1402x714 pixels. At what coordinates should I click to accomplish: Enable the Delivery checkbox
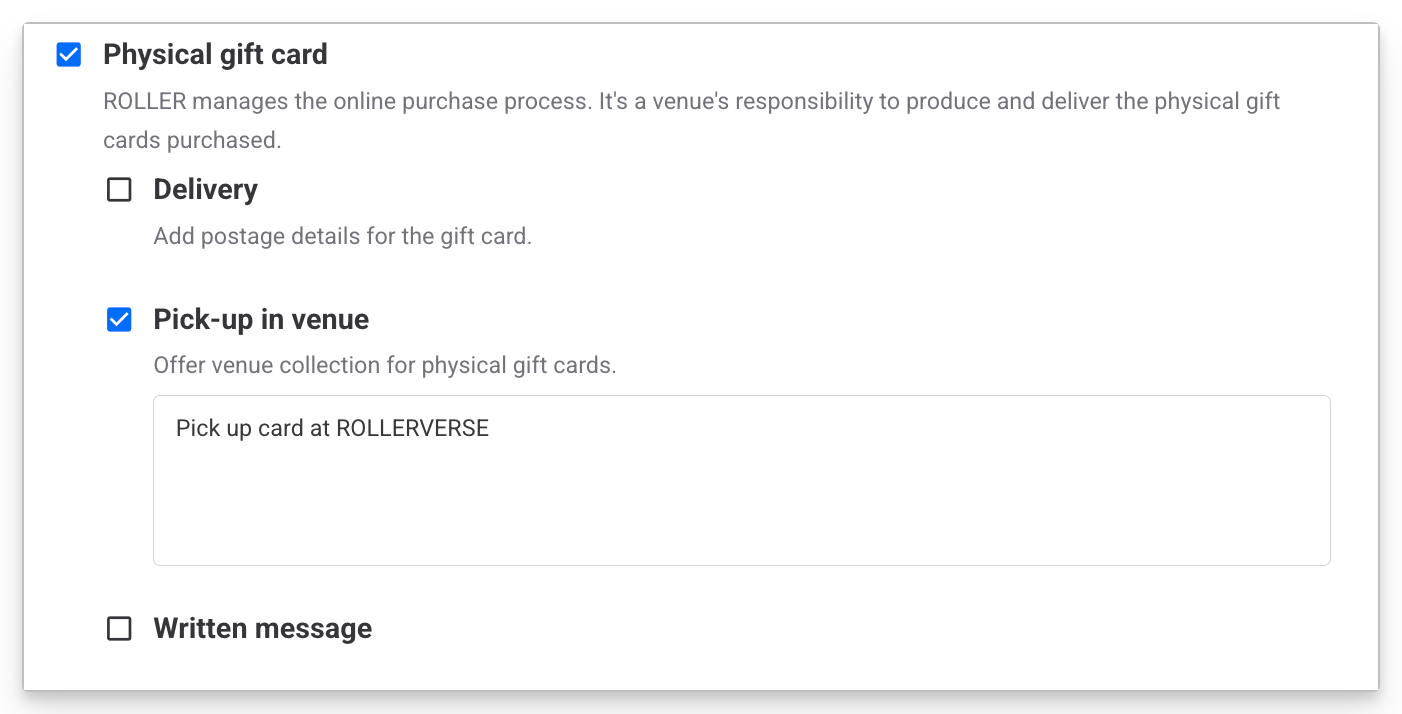coord(119,190)
